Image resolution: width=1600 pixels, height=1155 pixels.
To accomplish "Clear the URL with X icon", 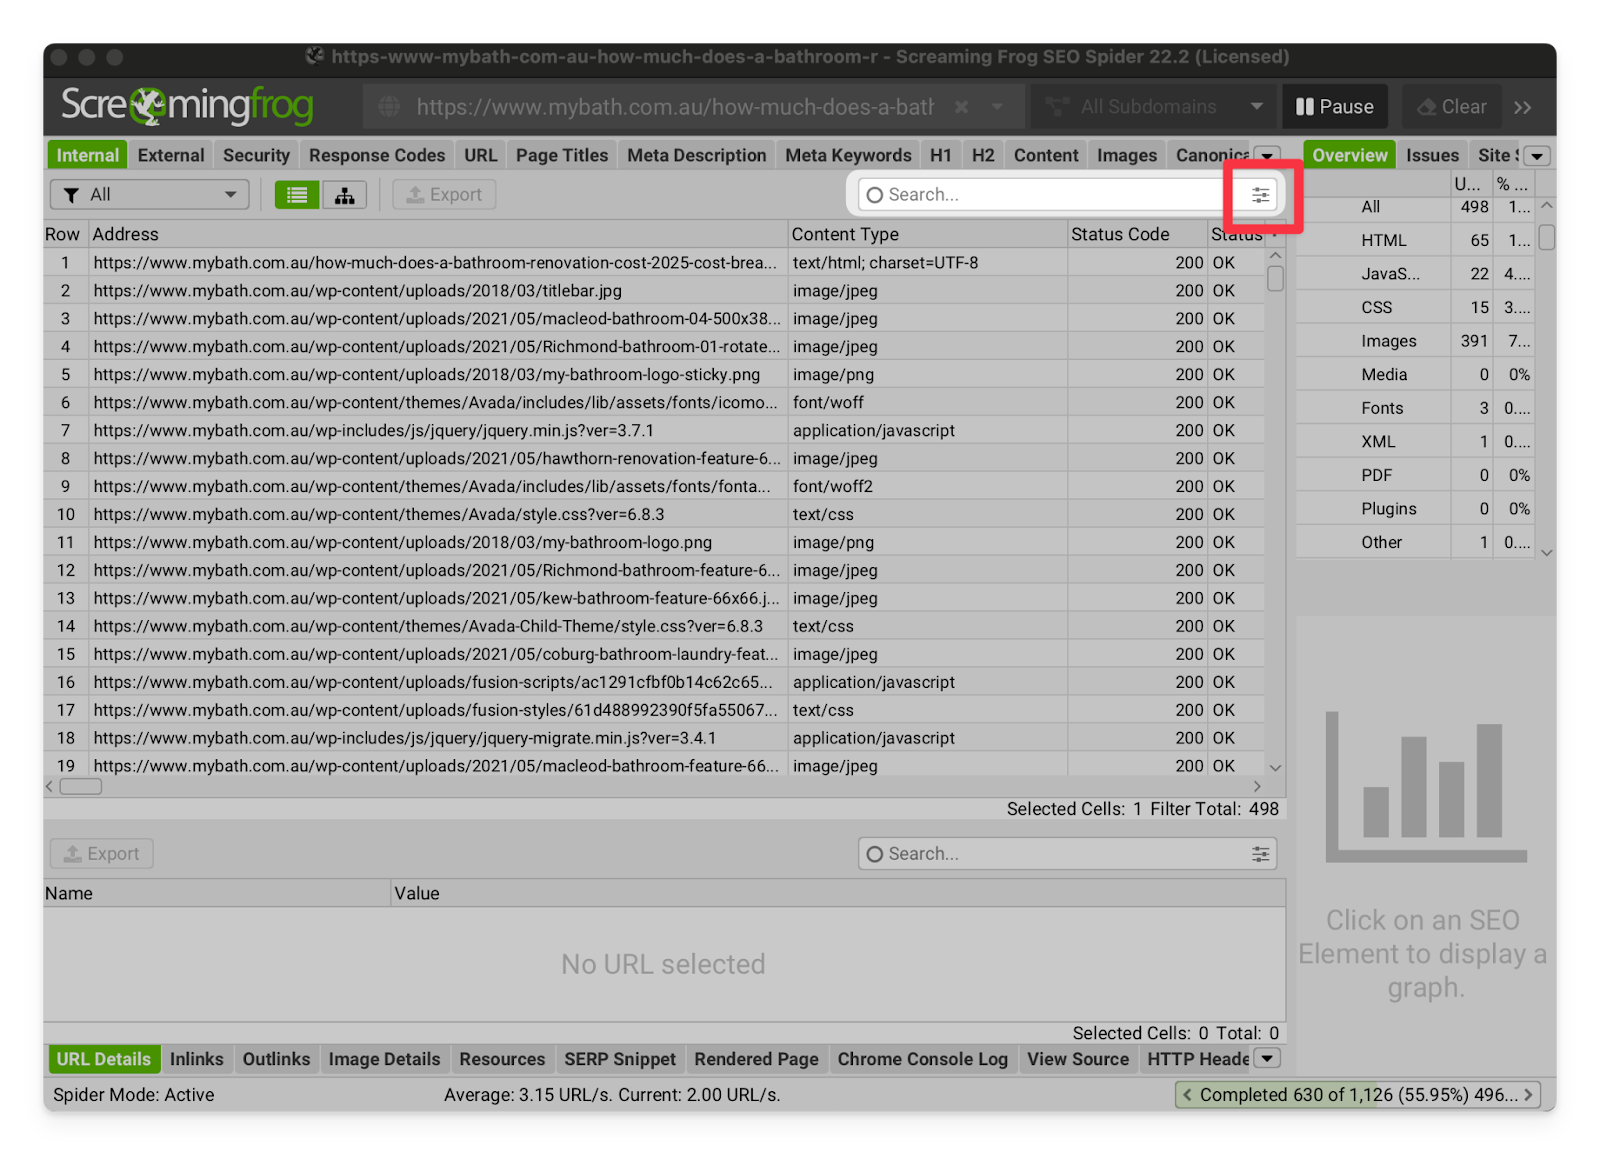I will coord(961,107).
